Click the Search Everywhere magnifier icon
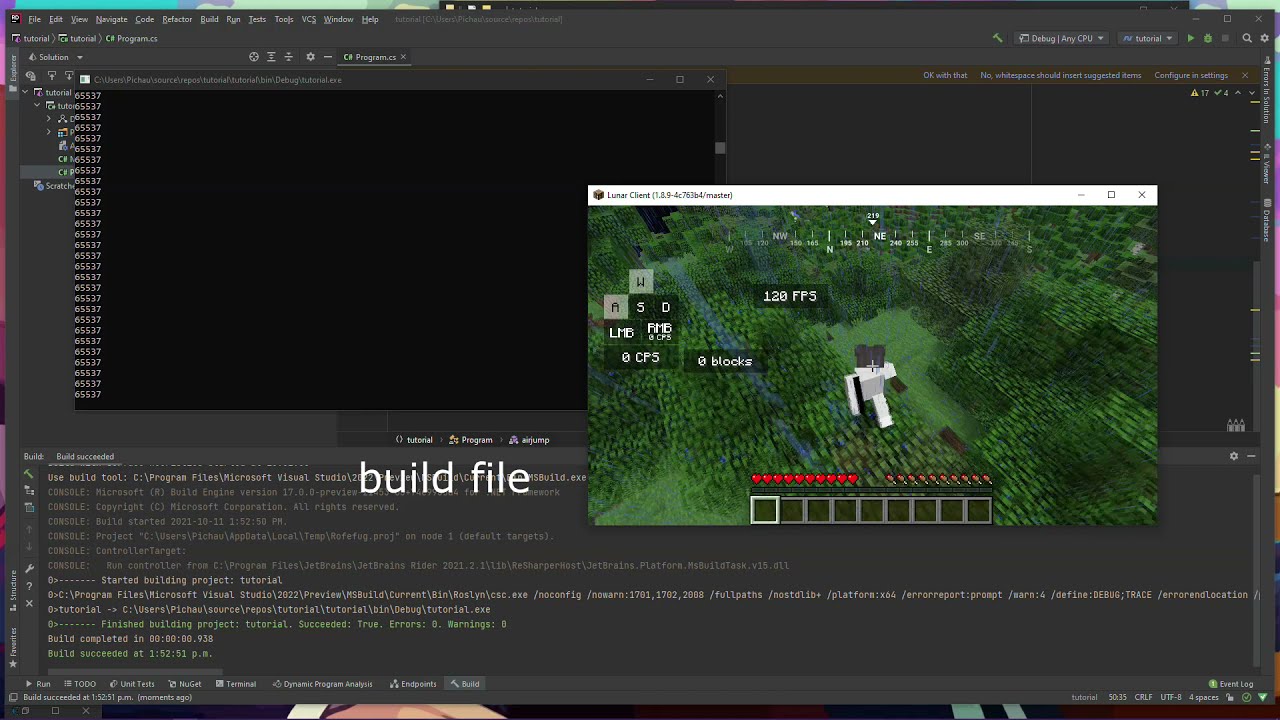 [1247, 38]
